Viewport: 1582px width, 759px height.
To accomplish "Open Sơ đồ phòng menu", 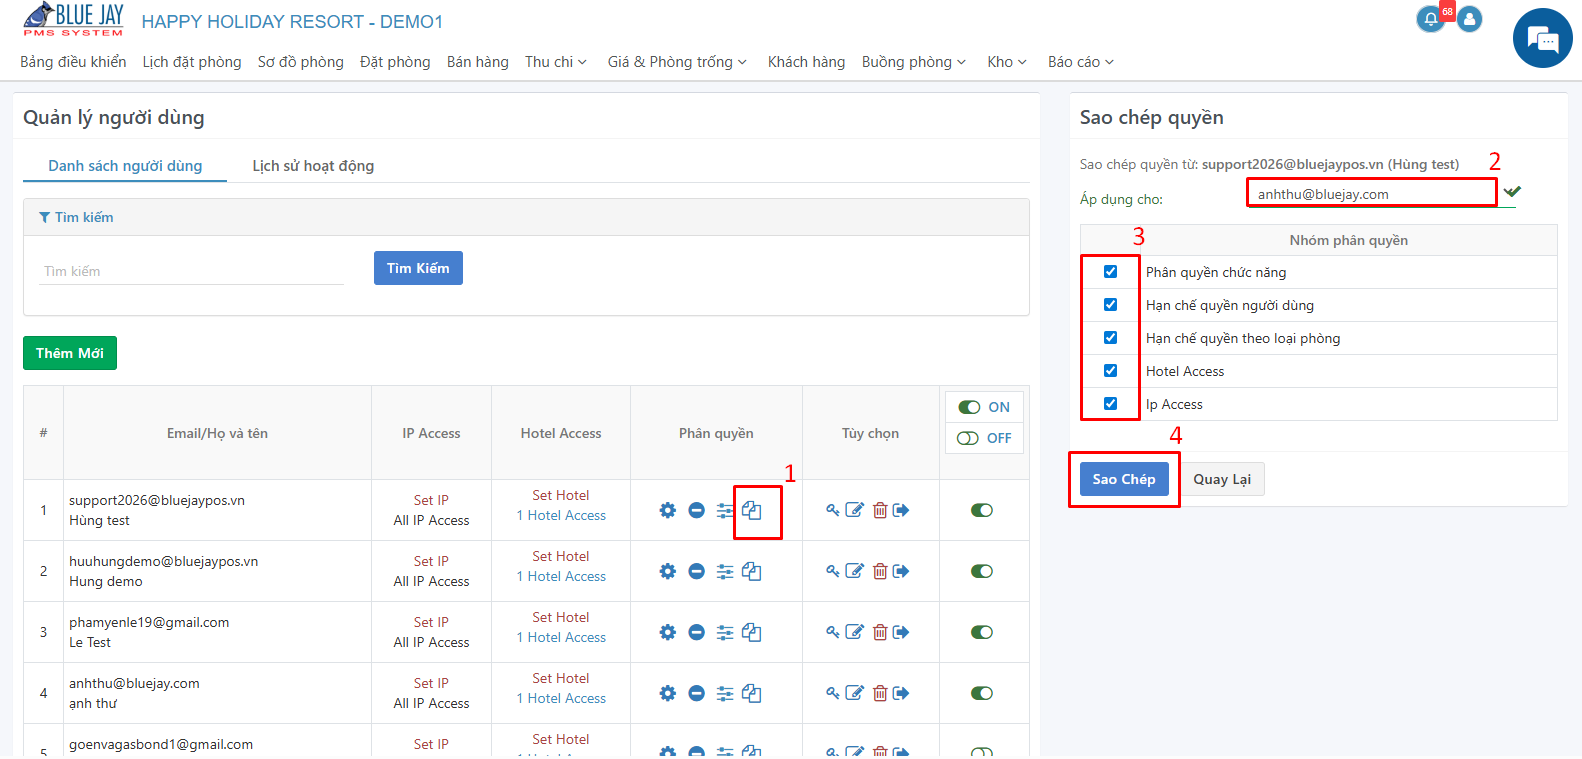I will 301,62.
